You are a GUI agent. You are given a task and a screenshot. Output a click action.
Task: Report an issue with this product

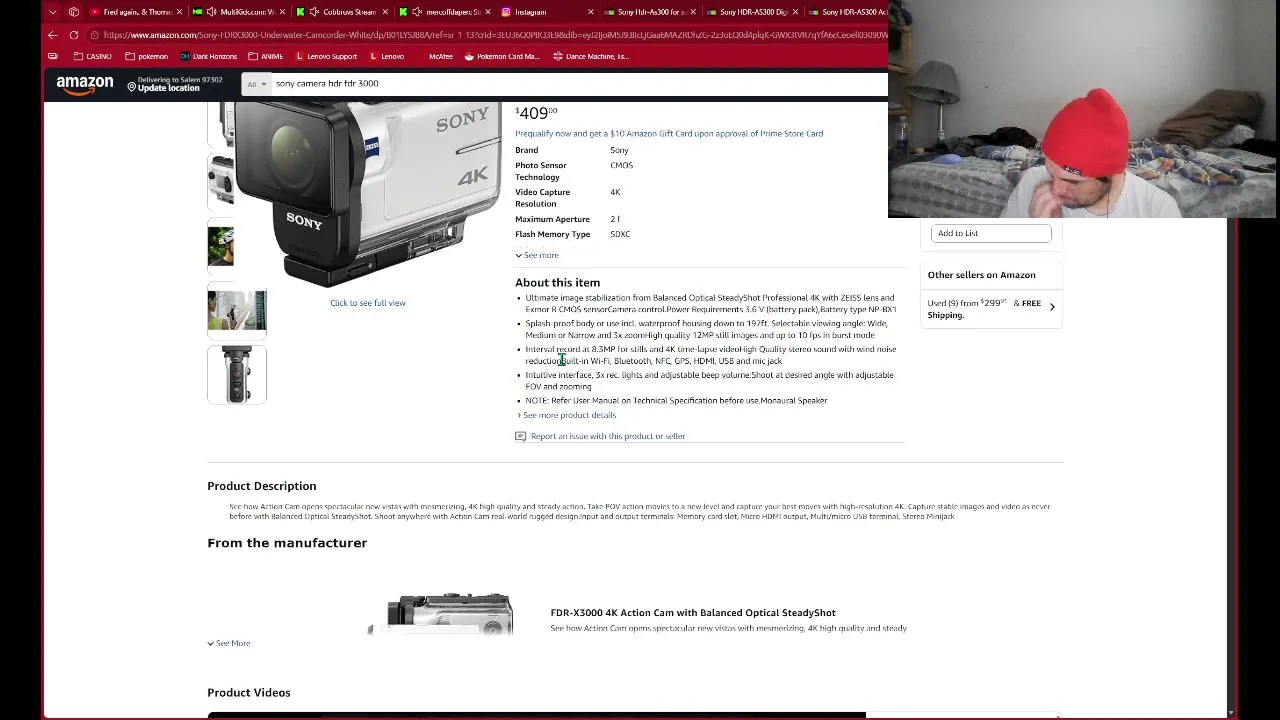tap(608, 436)
